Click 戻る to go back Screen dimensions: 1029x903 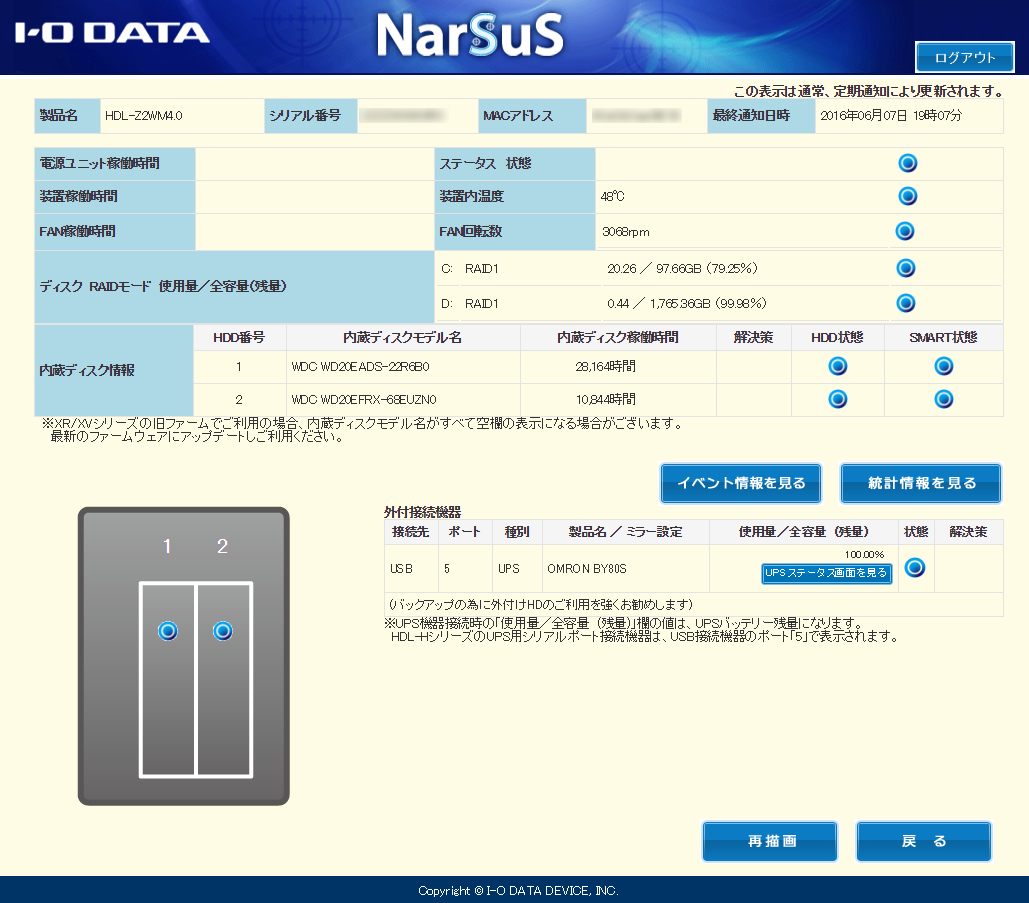pos(923,841)
